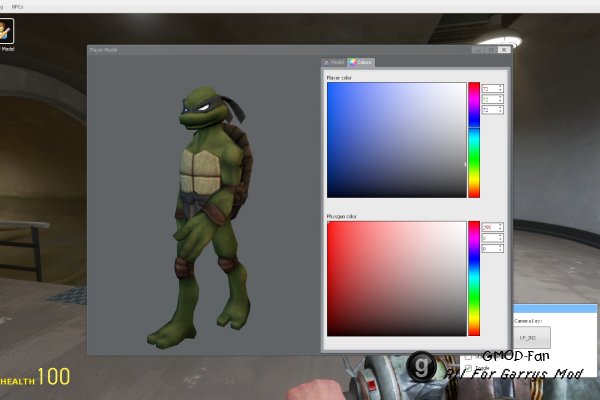
Task: Select the Colors tab
Action: (361, 62)
